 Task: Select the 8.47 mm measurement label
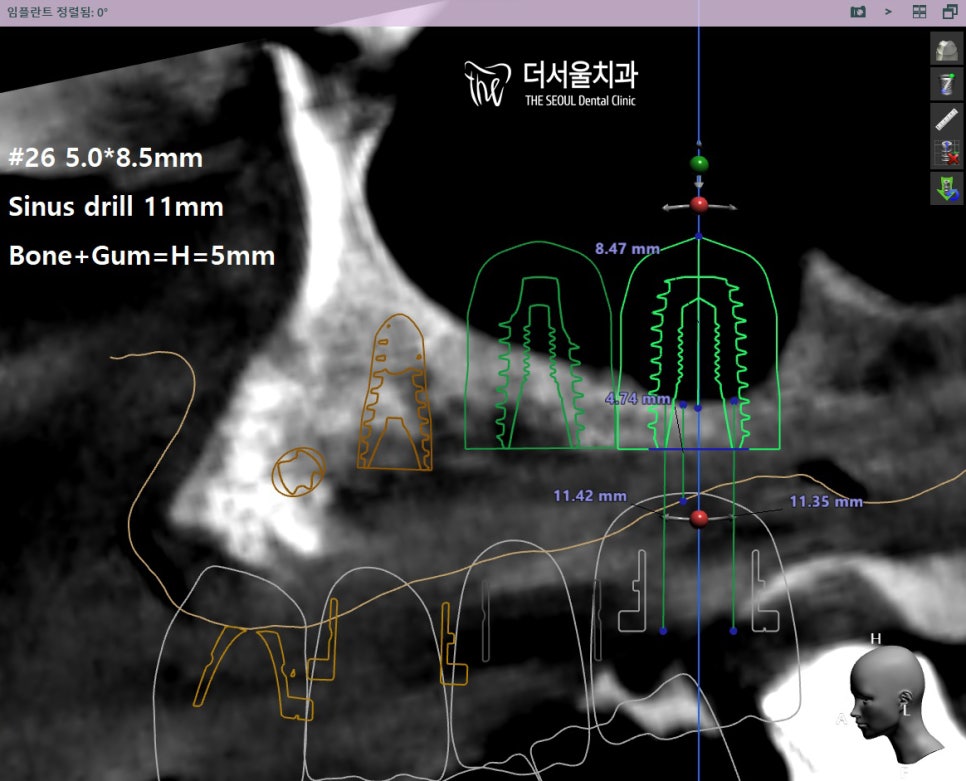coord(626,249)
